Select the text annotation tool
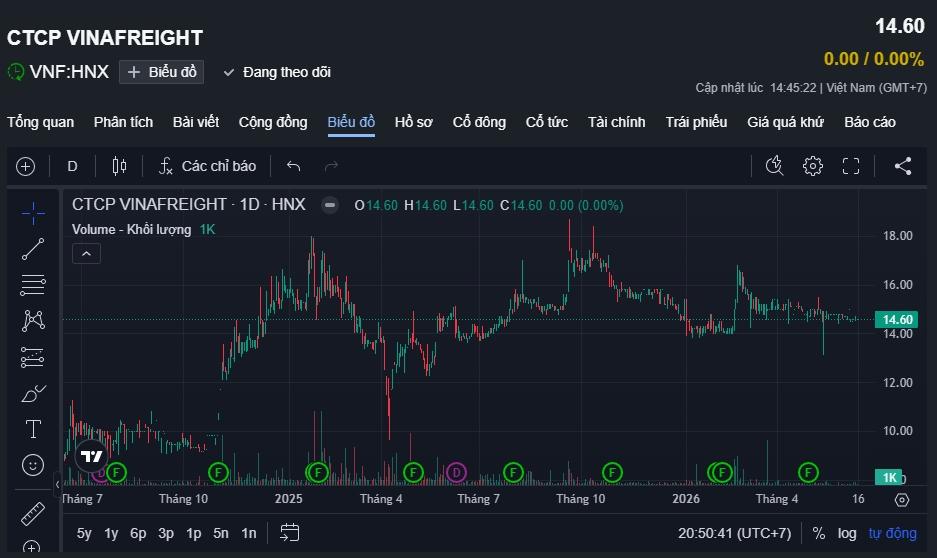This screenshot has width=937, height=558. [33, 429]
